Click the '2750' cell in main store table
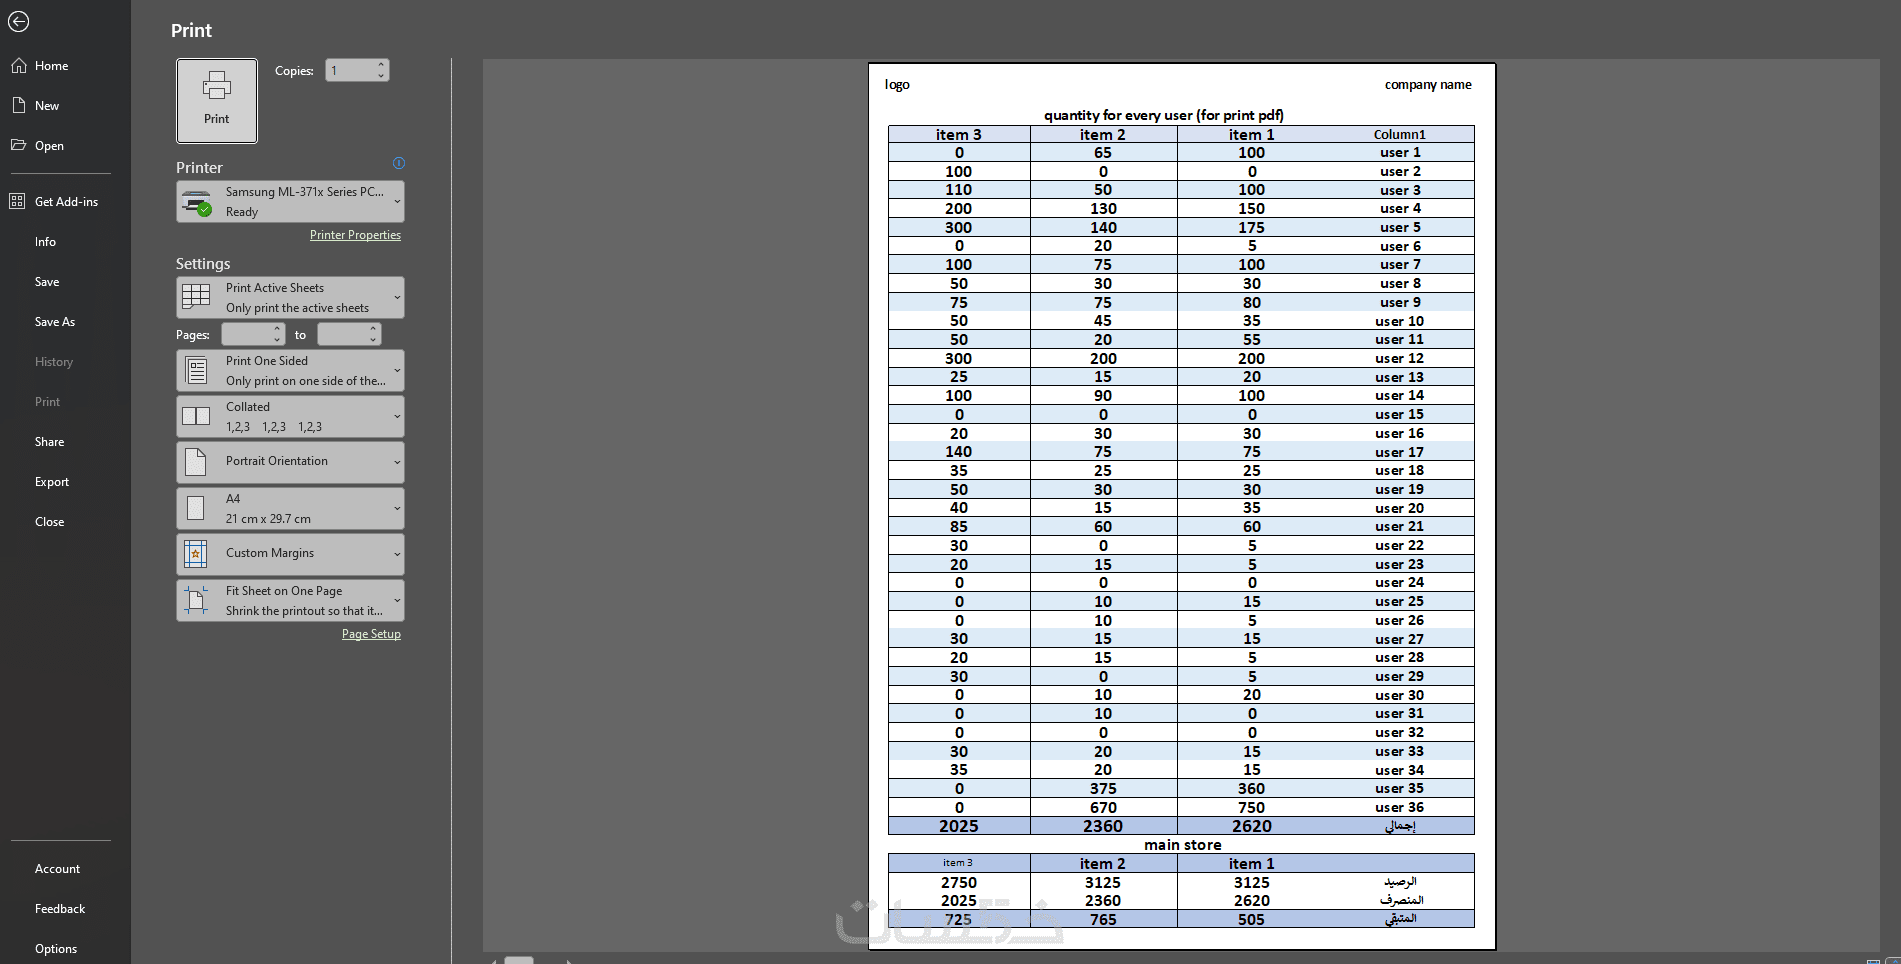Screen dimensions: 1901x964 pyautogui.click(x=959, y=882)
